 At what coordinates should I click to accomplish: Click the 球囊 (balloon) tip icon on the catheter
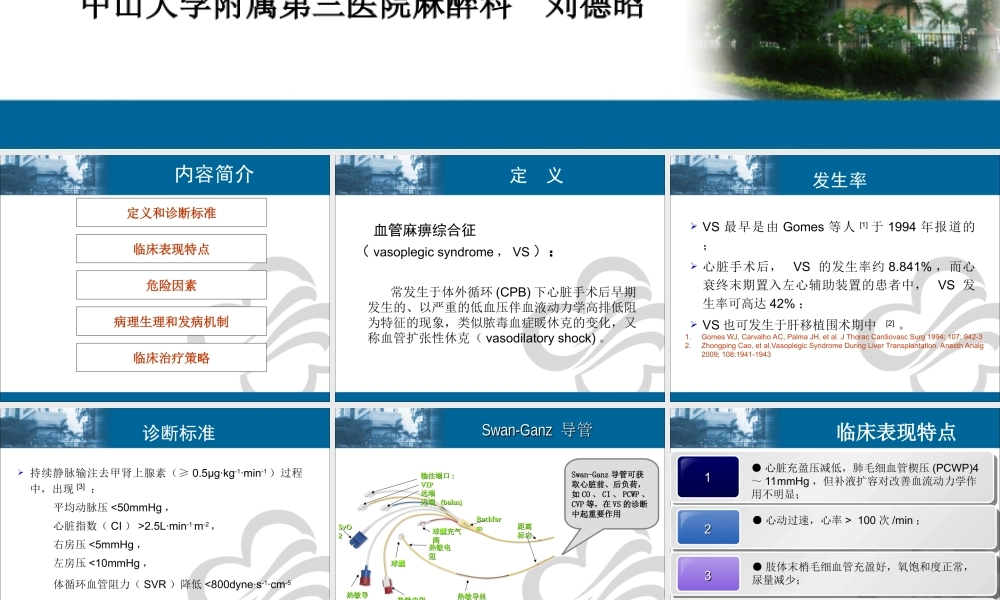click(401, 536)
